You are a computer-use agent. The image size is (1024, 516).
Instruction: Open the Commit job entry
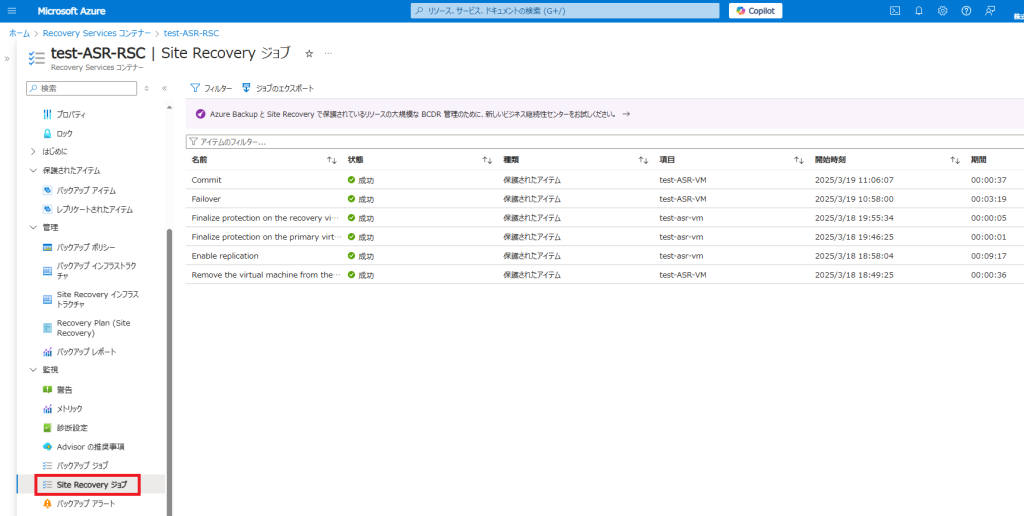tap(206, 180)
